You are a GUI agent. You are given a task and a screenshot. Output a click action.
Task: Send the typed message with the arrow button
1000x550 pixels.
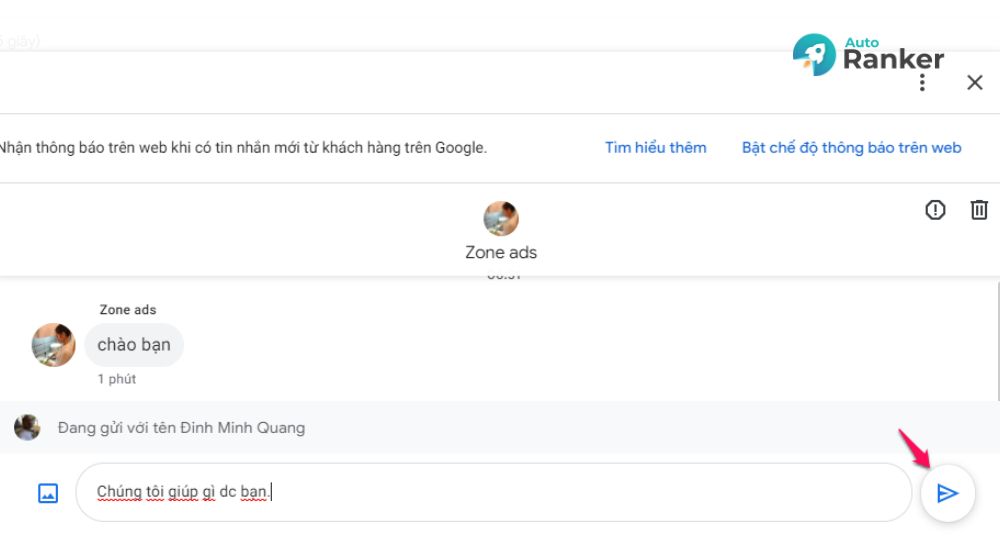point(947,493)
